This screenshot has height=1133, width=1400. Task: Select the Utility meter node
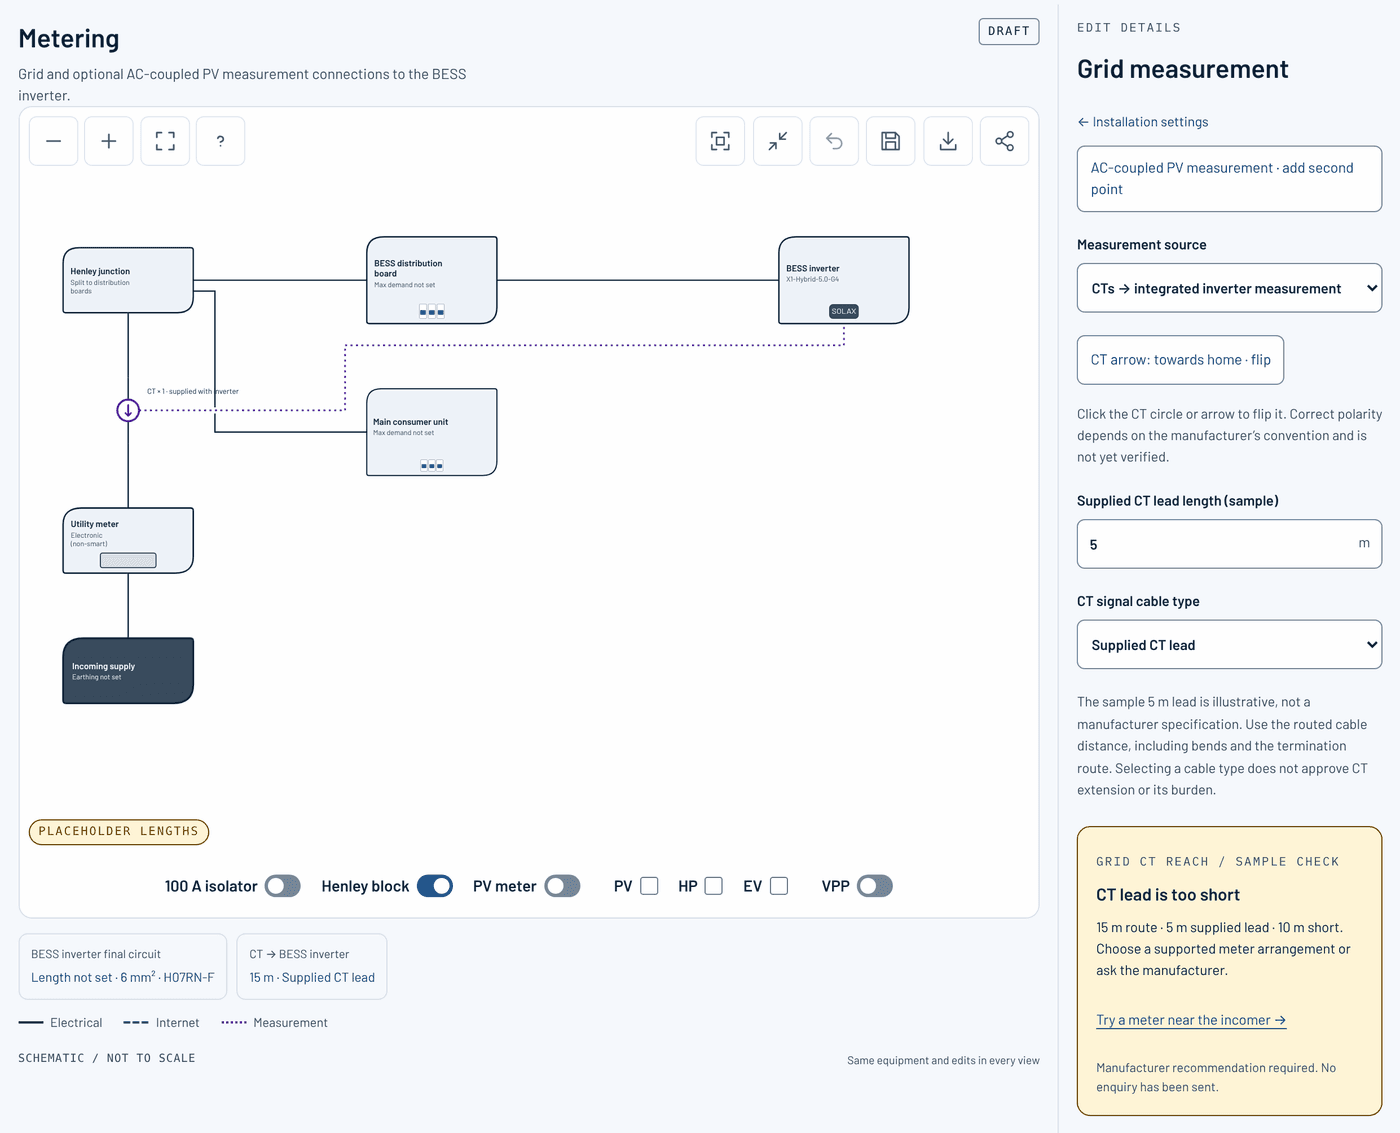coord(128,541)
